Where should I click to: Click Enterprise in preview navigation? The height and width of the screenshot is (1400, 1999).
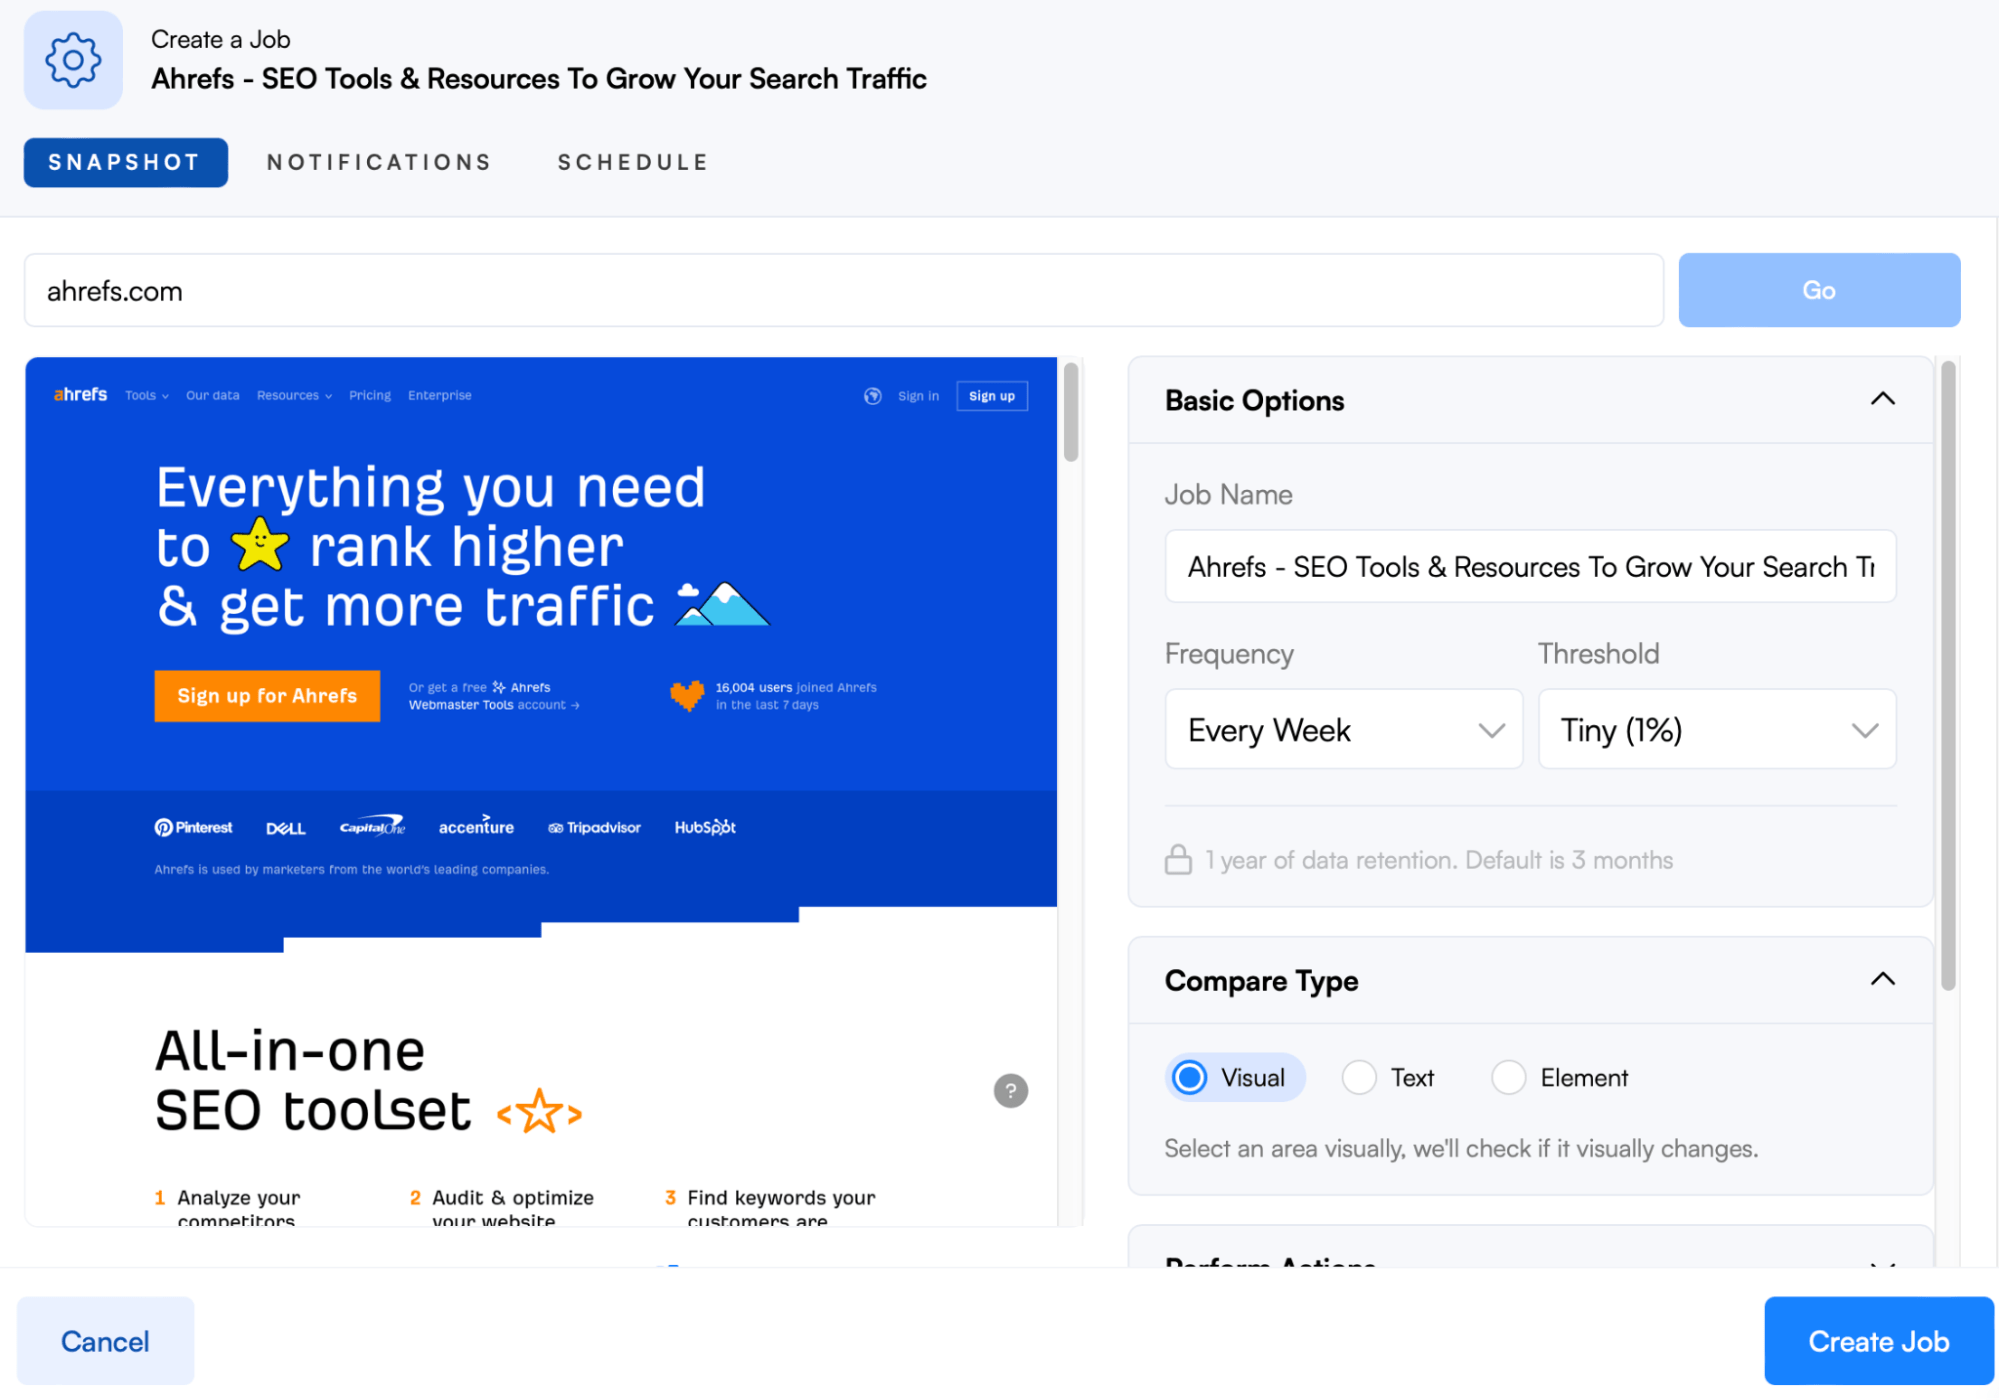[439, 396]
